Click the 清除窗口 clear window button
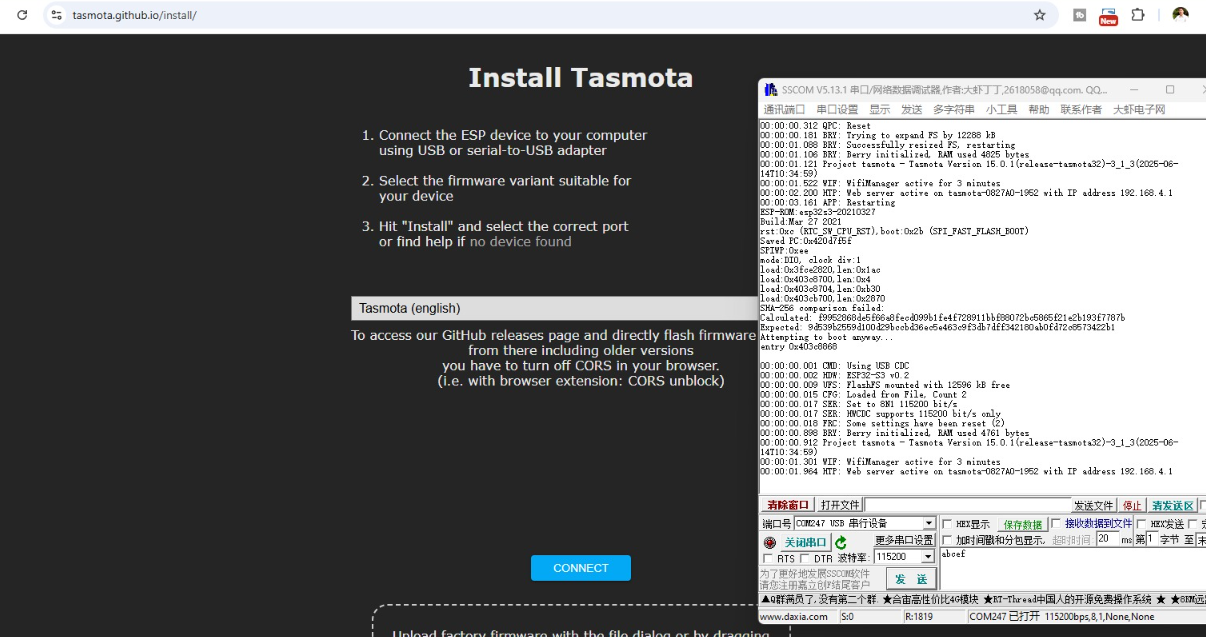This screenshot has height=637, width=1206. click(x=788, y=505)
